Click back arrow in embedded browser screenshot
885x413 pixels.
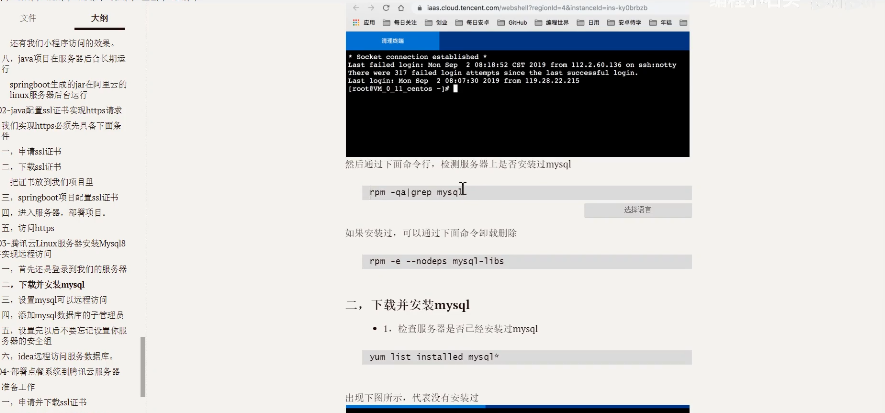(356, 8)
